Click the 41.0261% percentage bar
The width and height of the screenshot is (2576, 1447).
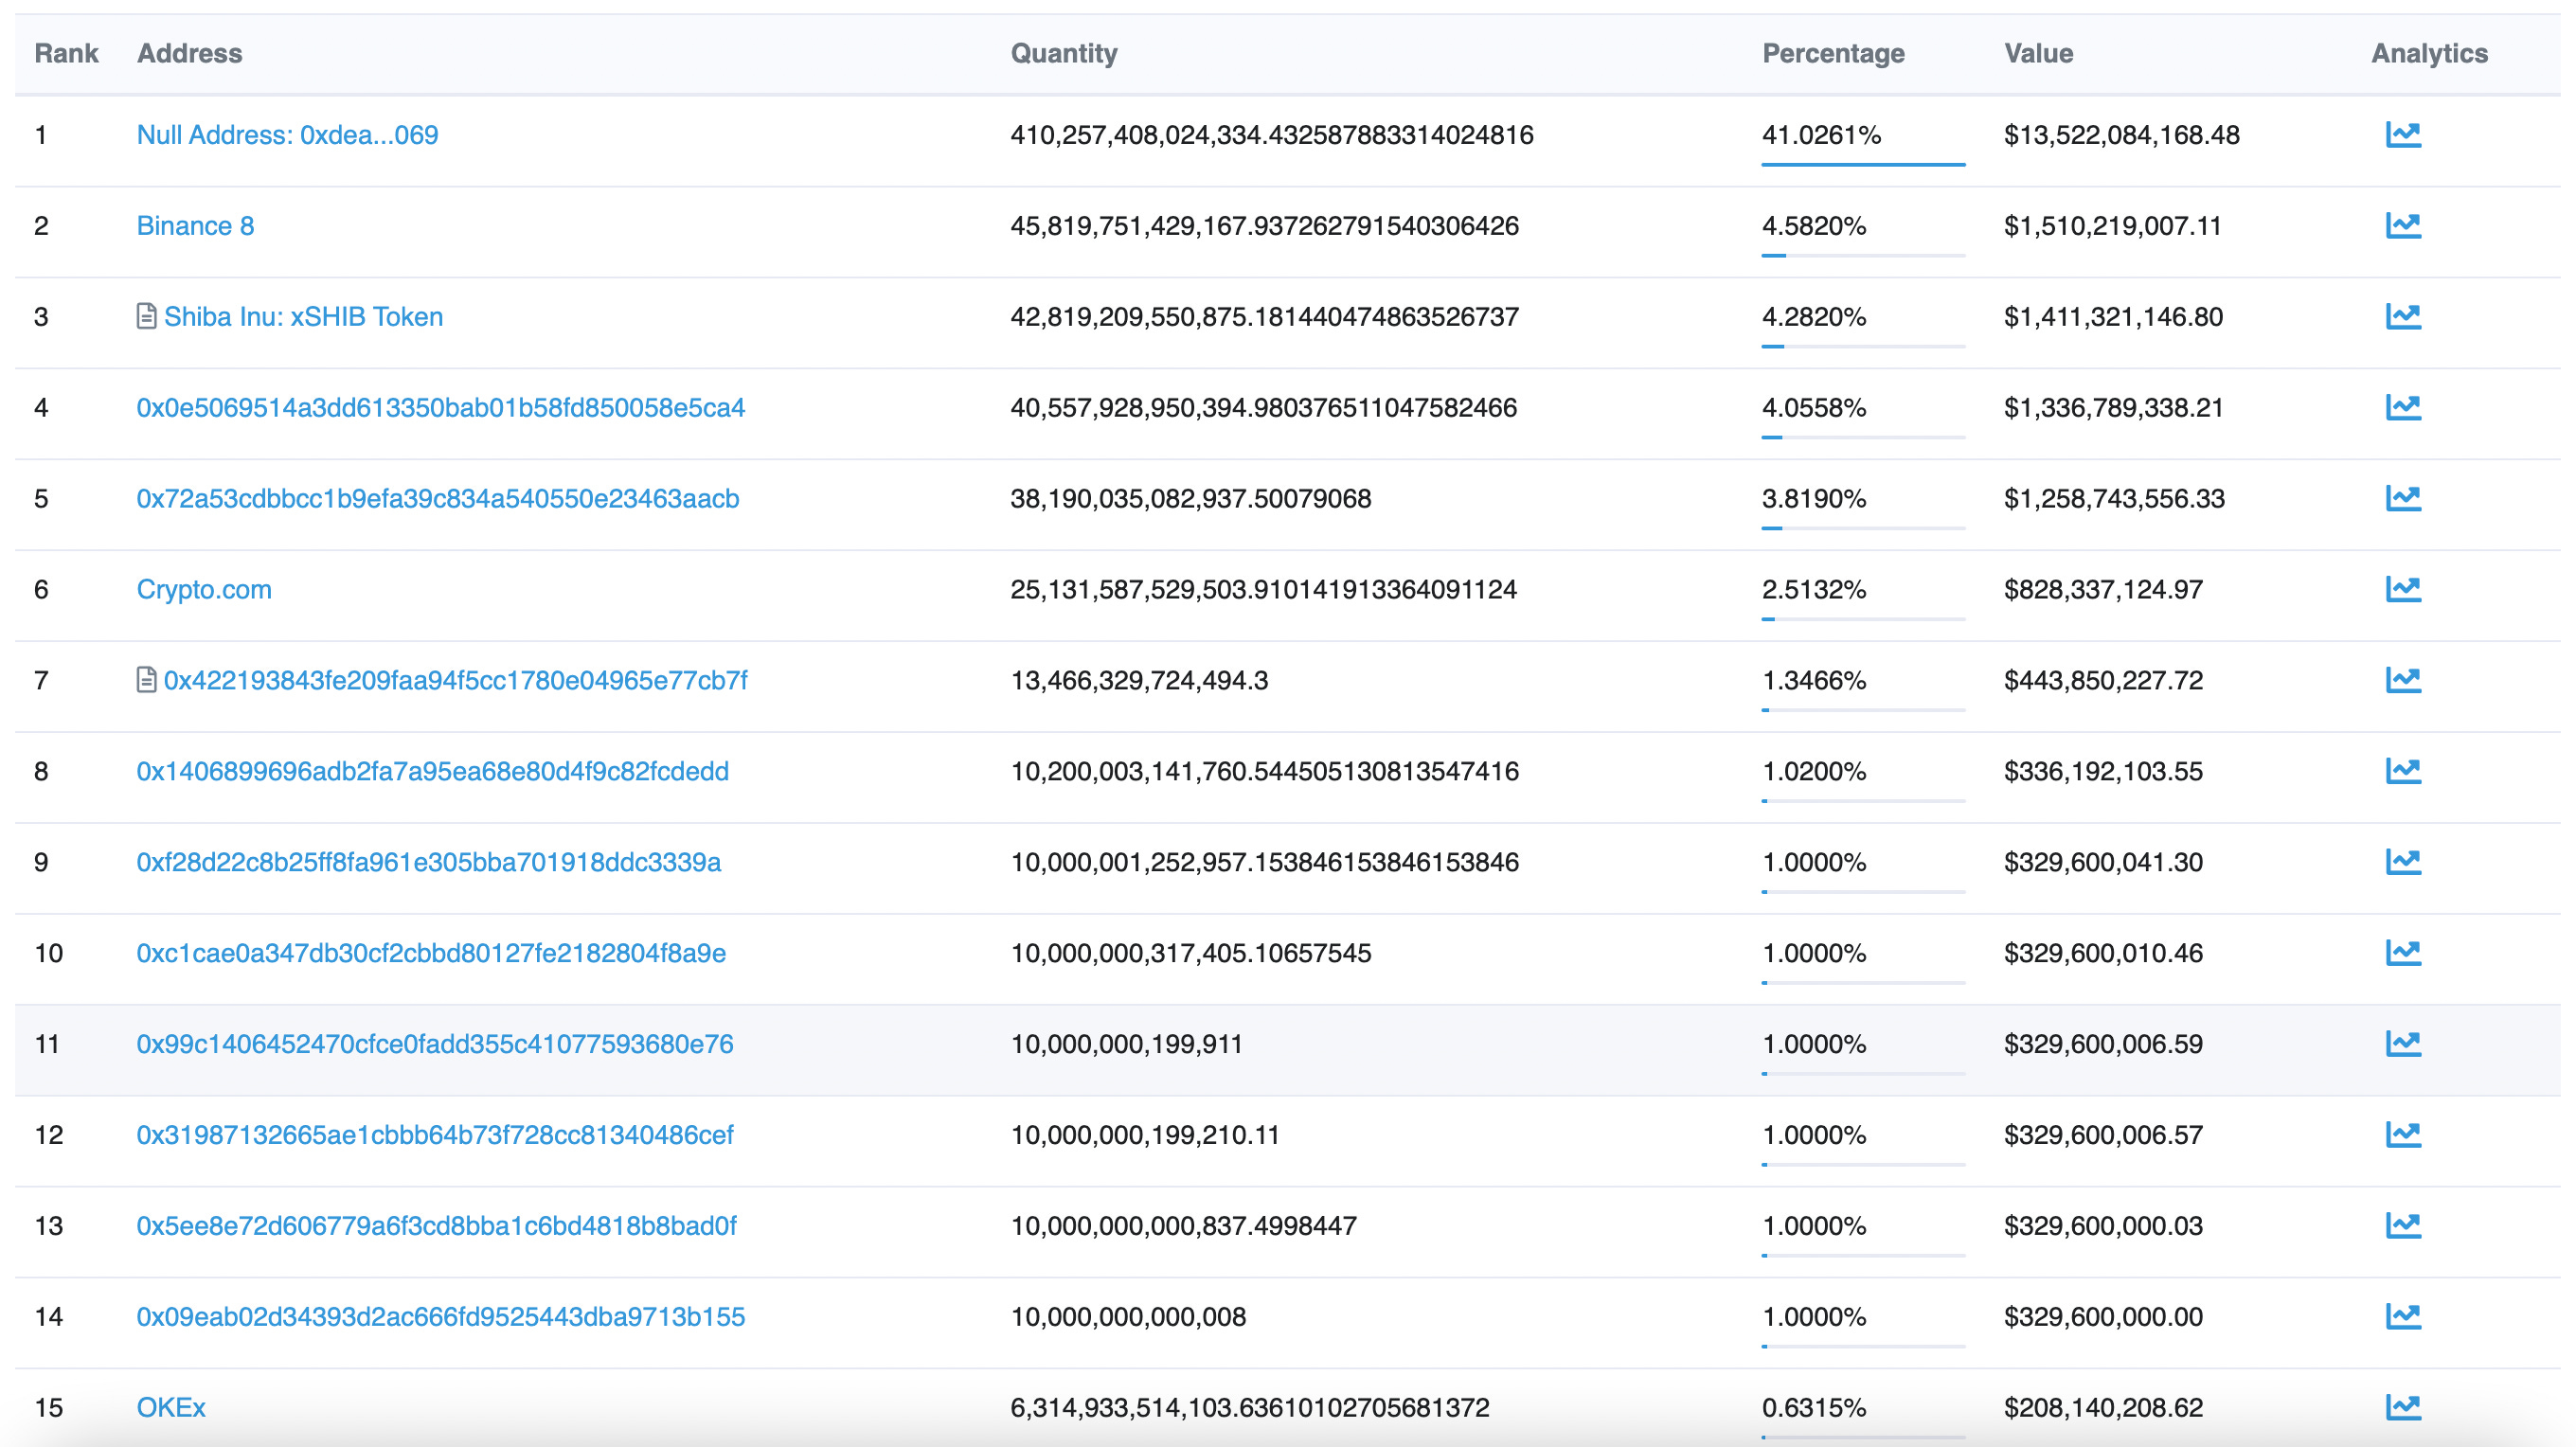[x=1863, y=164]
